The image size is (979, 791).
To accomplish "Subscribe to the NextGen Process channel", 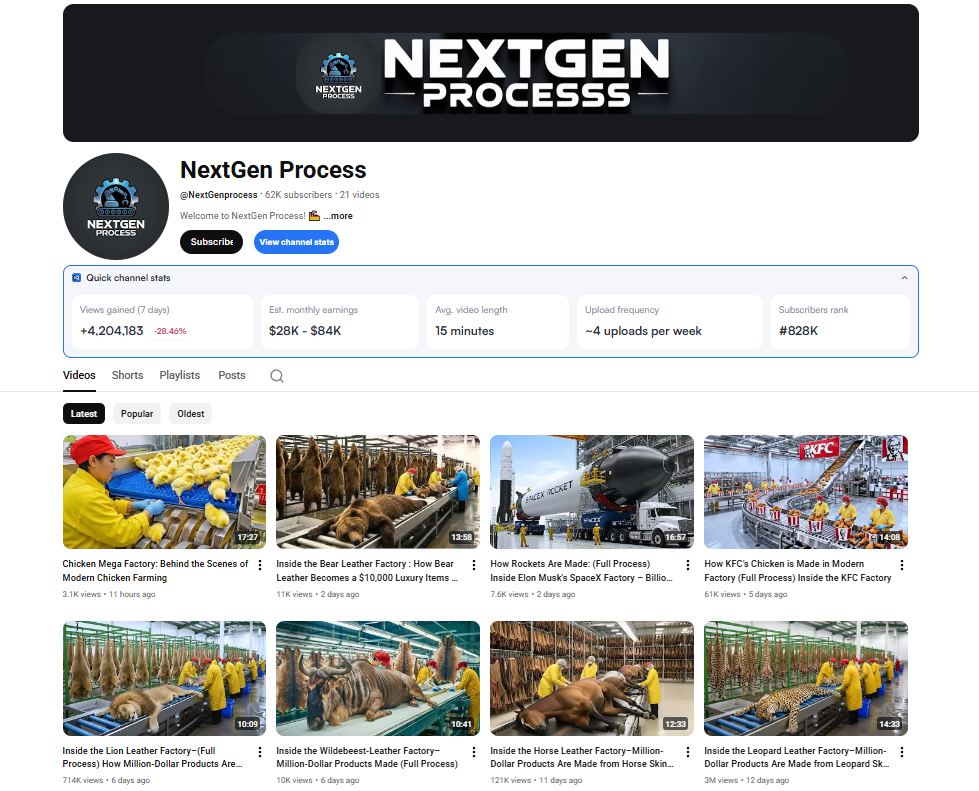I will [x=212, y=242].
